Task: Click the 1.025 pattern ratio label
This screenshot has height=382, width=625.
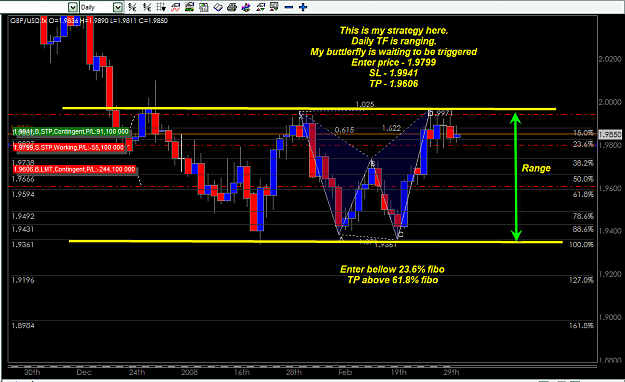Action: tap(365, 104)
